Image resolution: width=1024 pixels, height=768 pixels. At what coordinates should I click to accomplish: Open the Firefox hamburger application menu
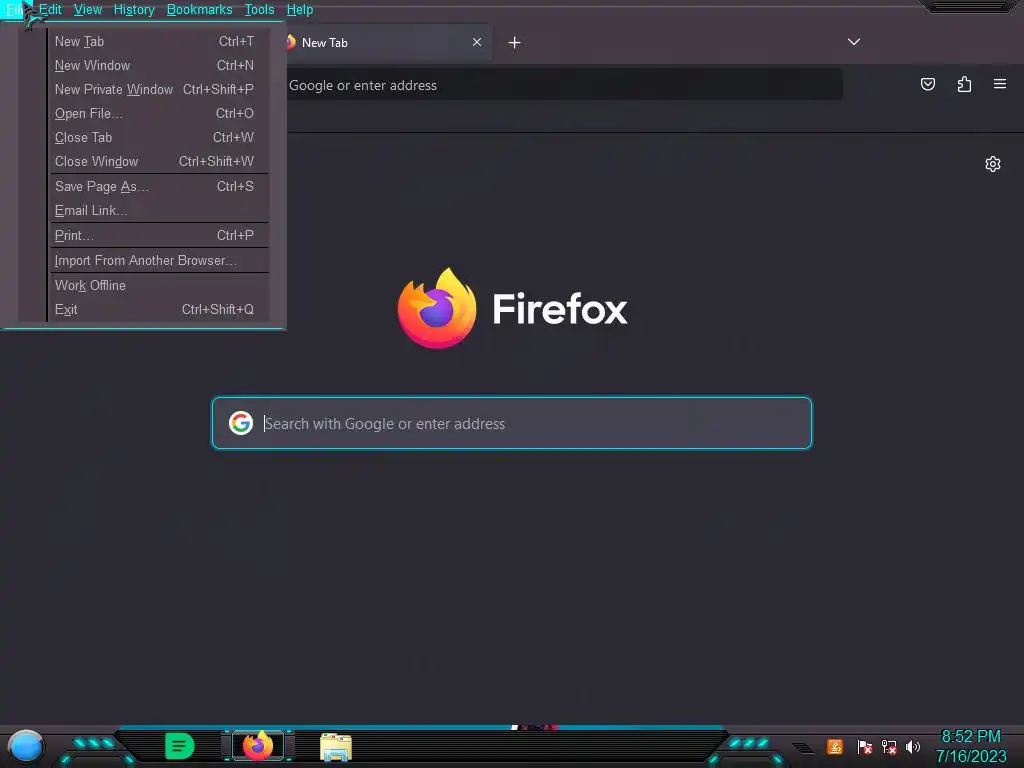click(999, 84)
